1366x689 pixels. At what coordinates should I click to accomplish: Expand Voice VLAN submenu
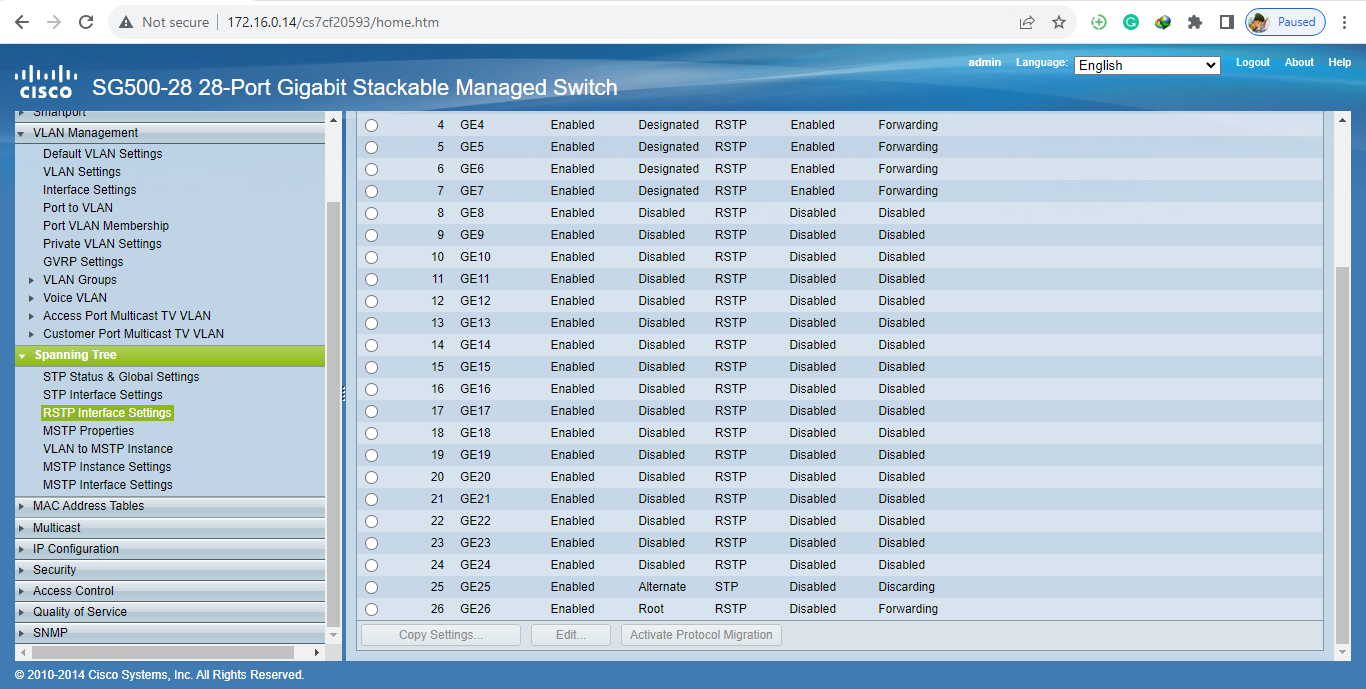32,298
